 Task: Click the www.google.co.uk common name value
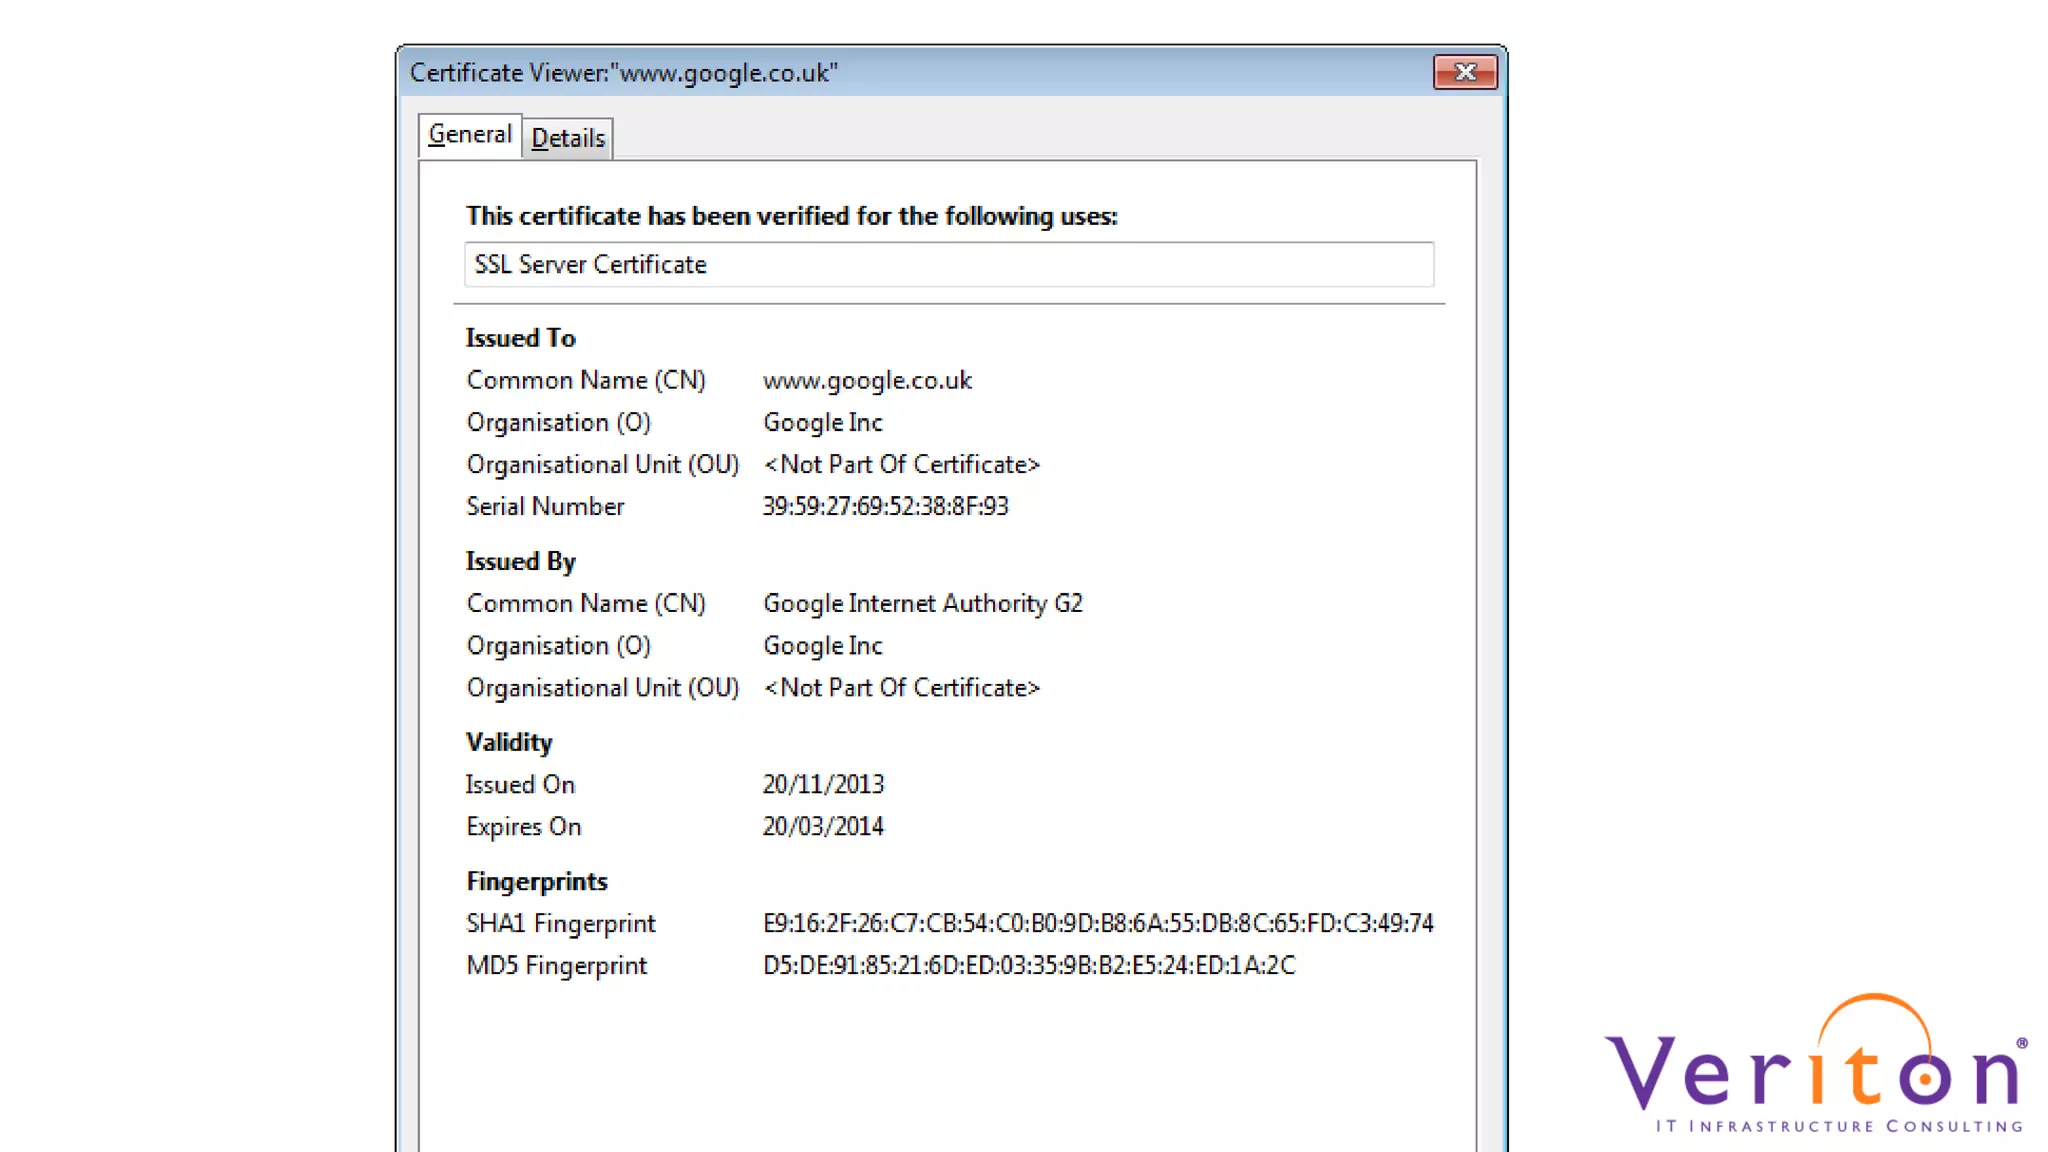pyautogui.click(x=867, y=380)
